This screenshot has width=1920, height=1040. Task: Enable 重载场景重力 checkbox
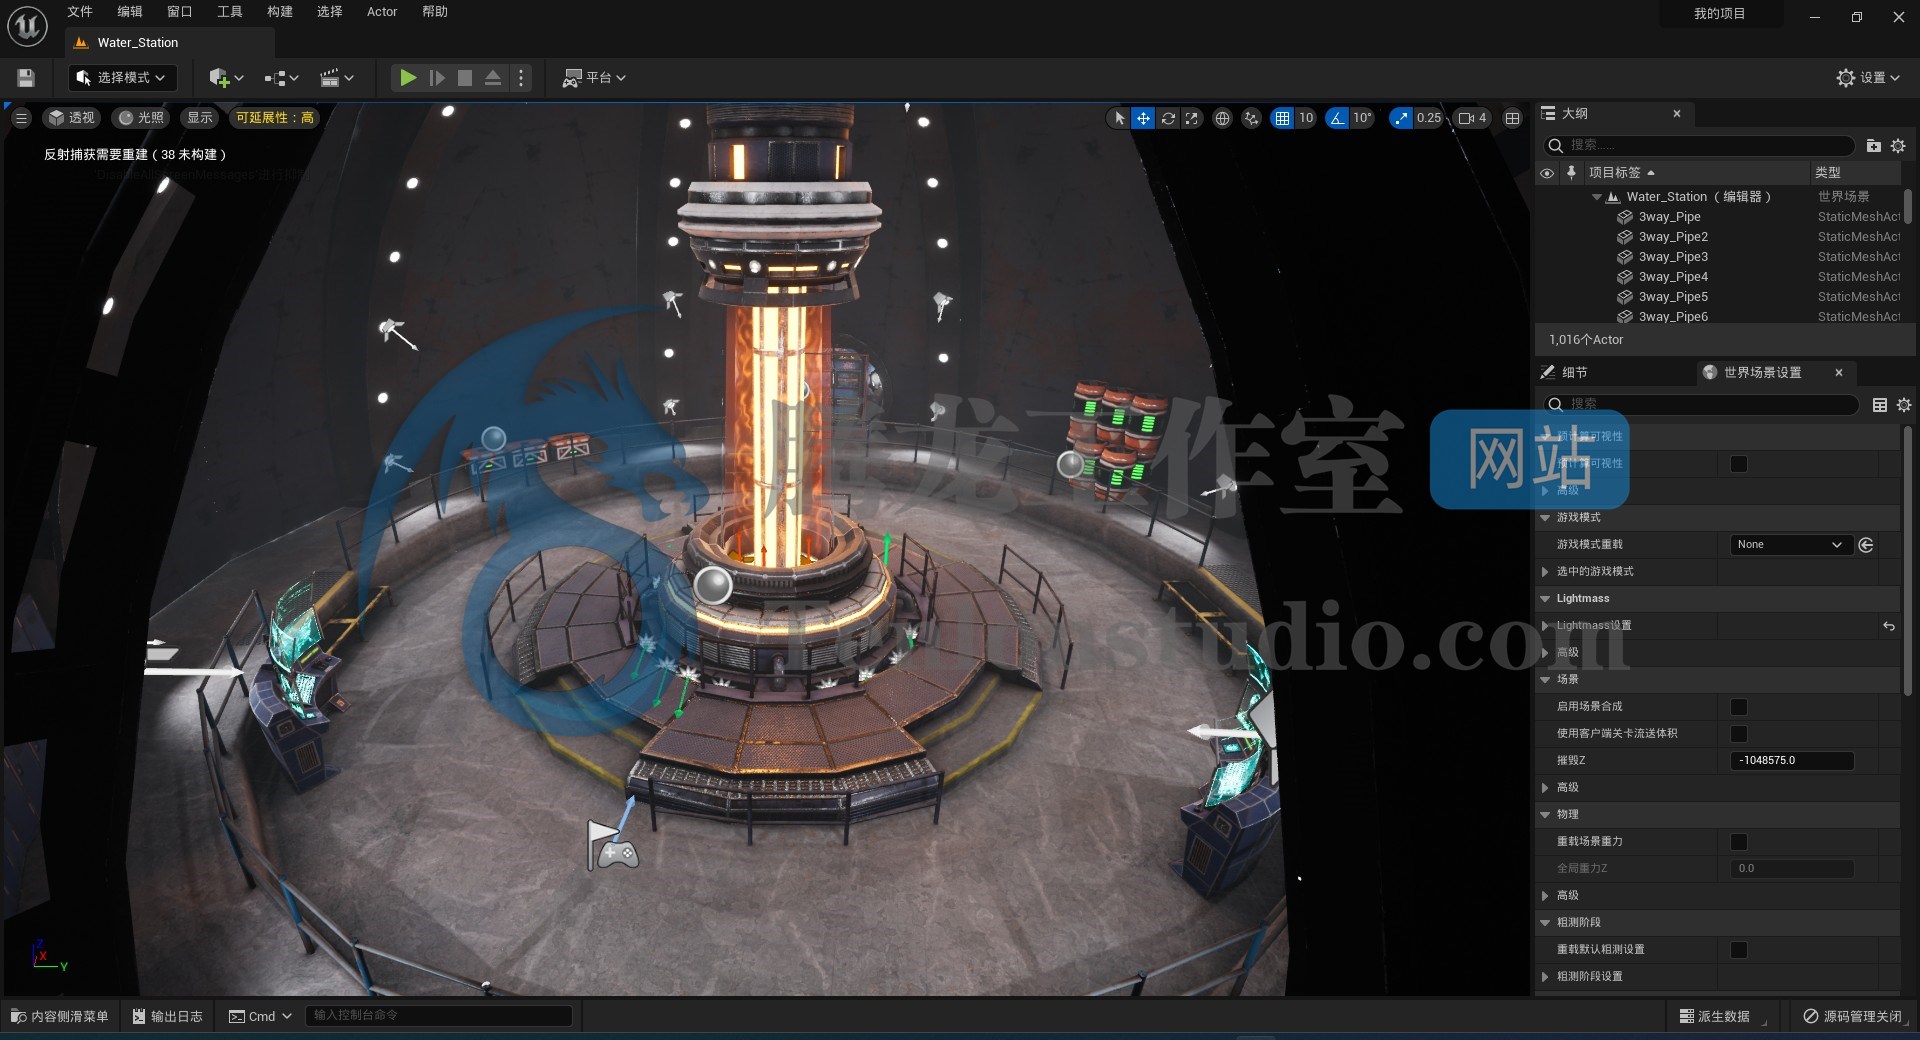pos(1739,842)
